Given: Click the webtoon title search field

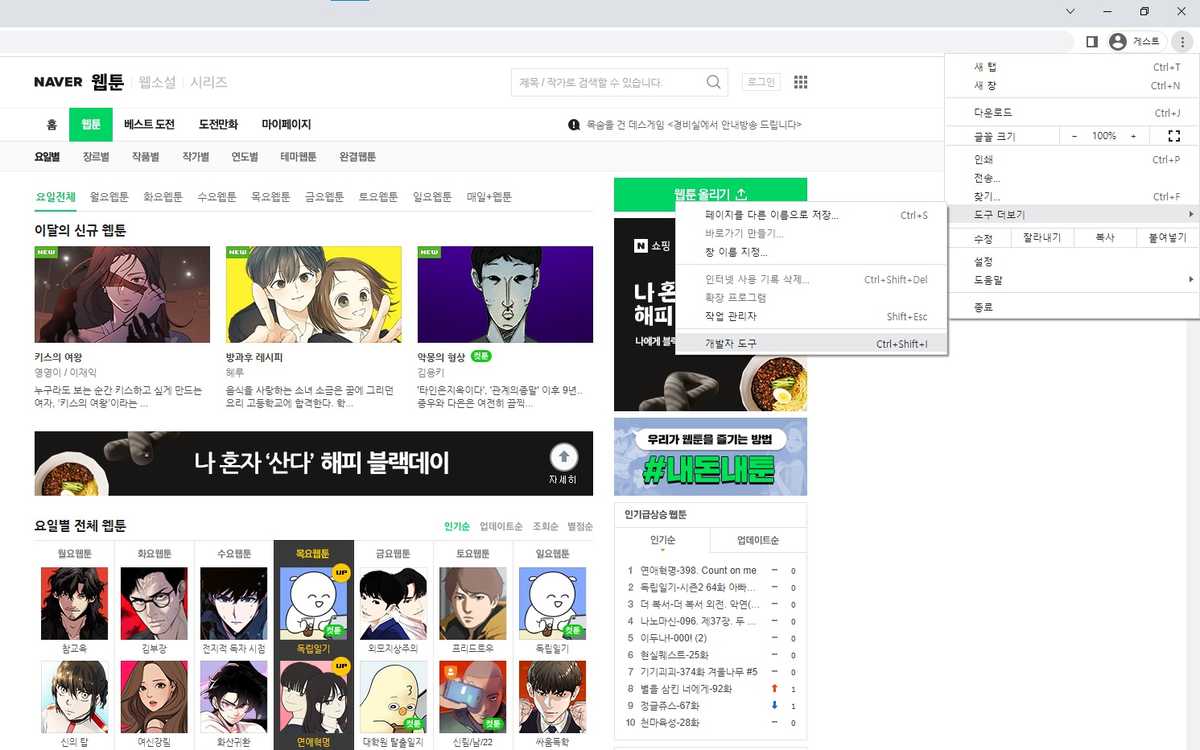Looking at the screenshot, I should tap(608, 82).
